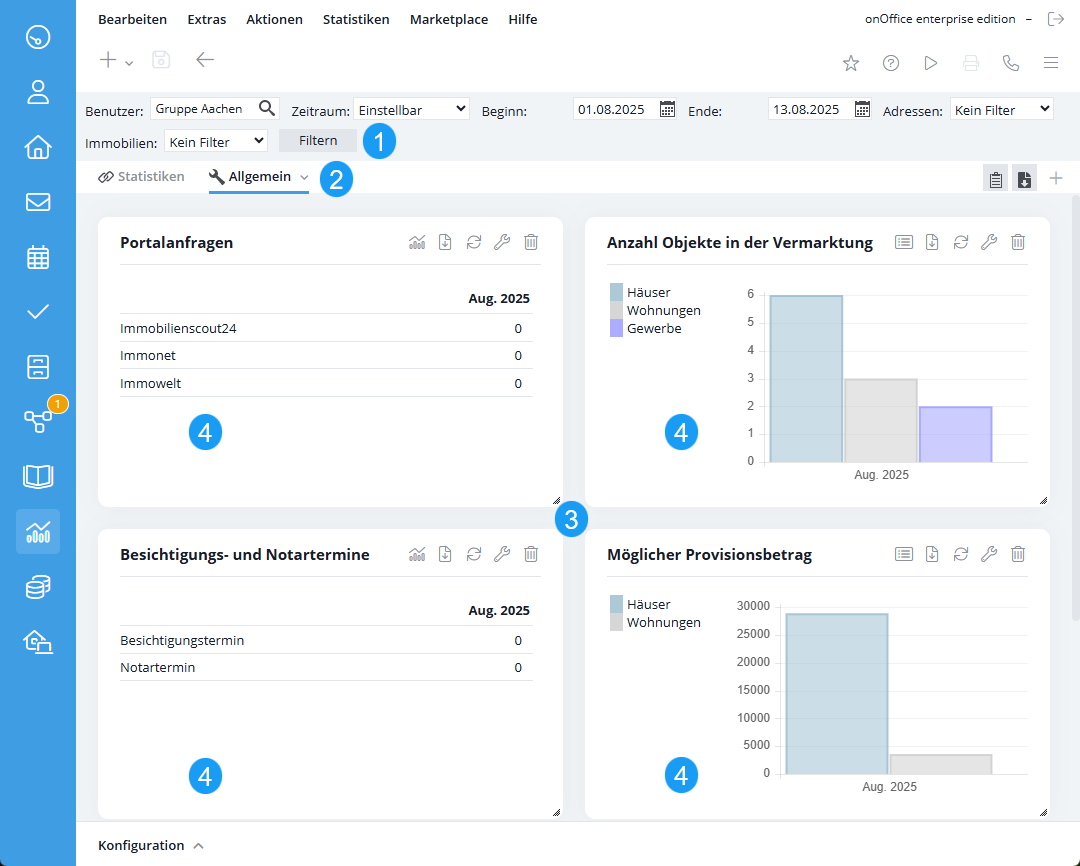
Task: Click the Filtern button
Action: pos(318,140)
